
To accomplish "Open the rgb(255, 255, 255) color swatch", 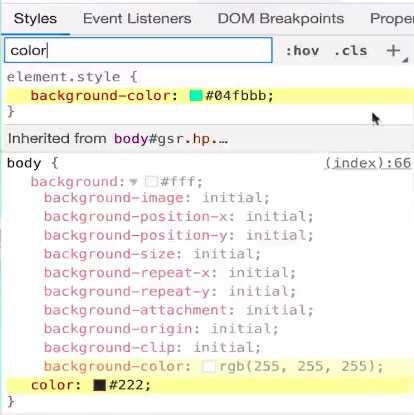I will click(209, 366).
